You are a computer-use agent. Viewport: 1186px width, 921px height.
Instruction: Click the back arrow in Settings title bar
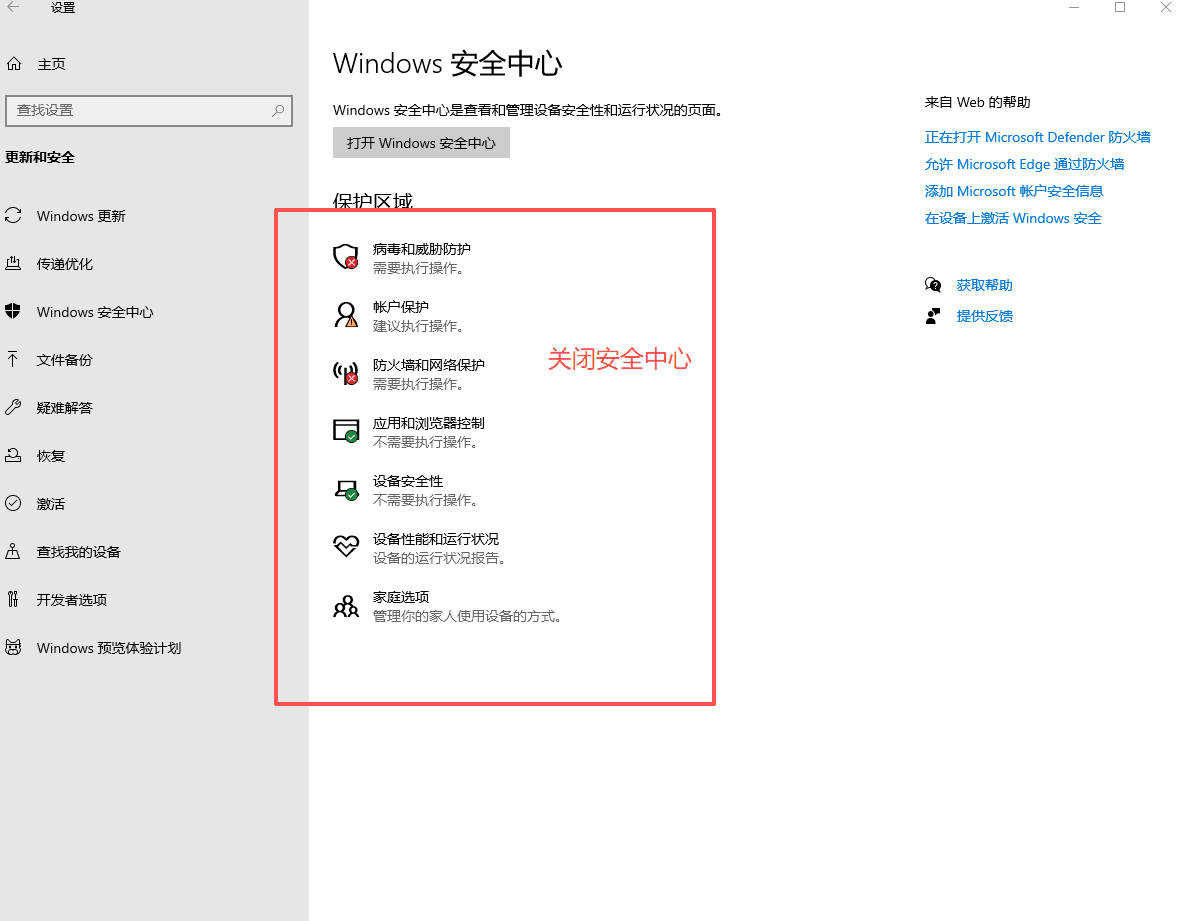click(14, 7)
